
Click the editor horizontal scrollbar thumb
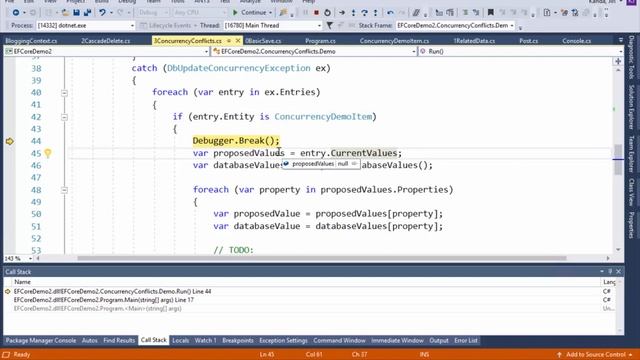322,258
